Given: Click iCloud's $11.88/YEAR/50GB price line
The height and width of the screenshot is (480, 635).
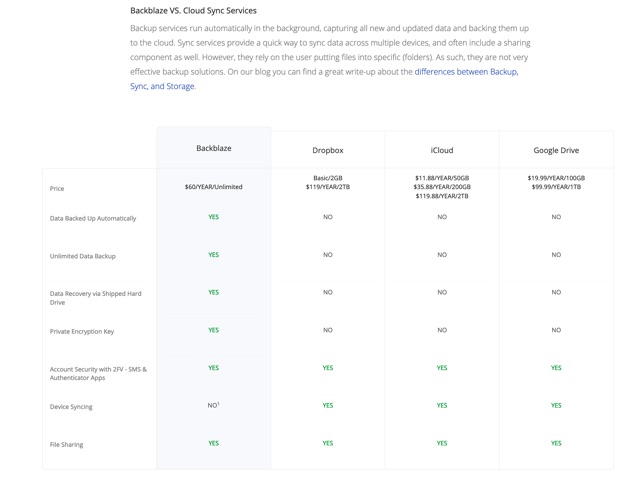Looking at the screenshot, I should 442,178.
